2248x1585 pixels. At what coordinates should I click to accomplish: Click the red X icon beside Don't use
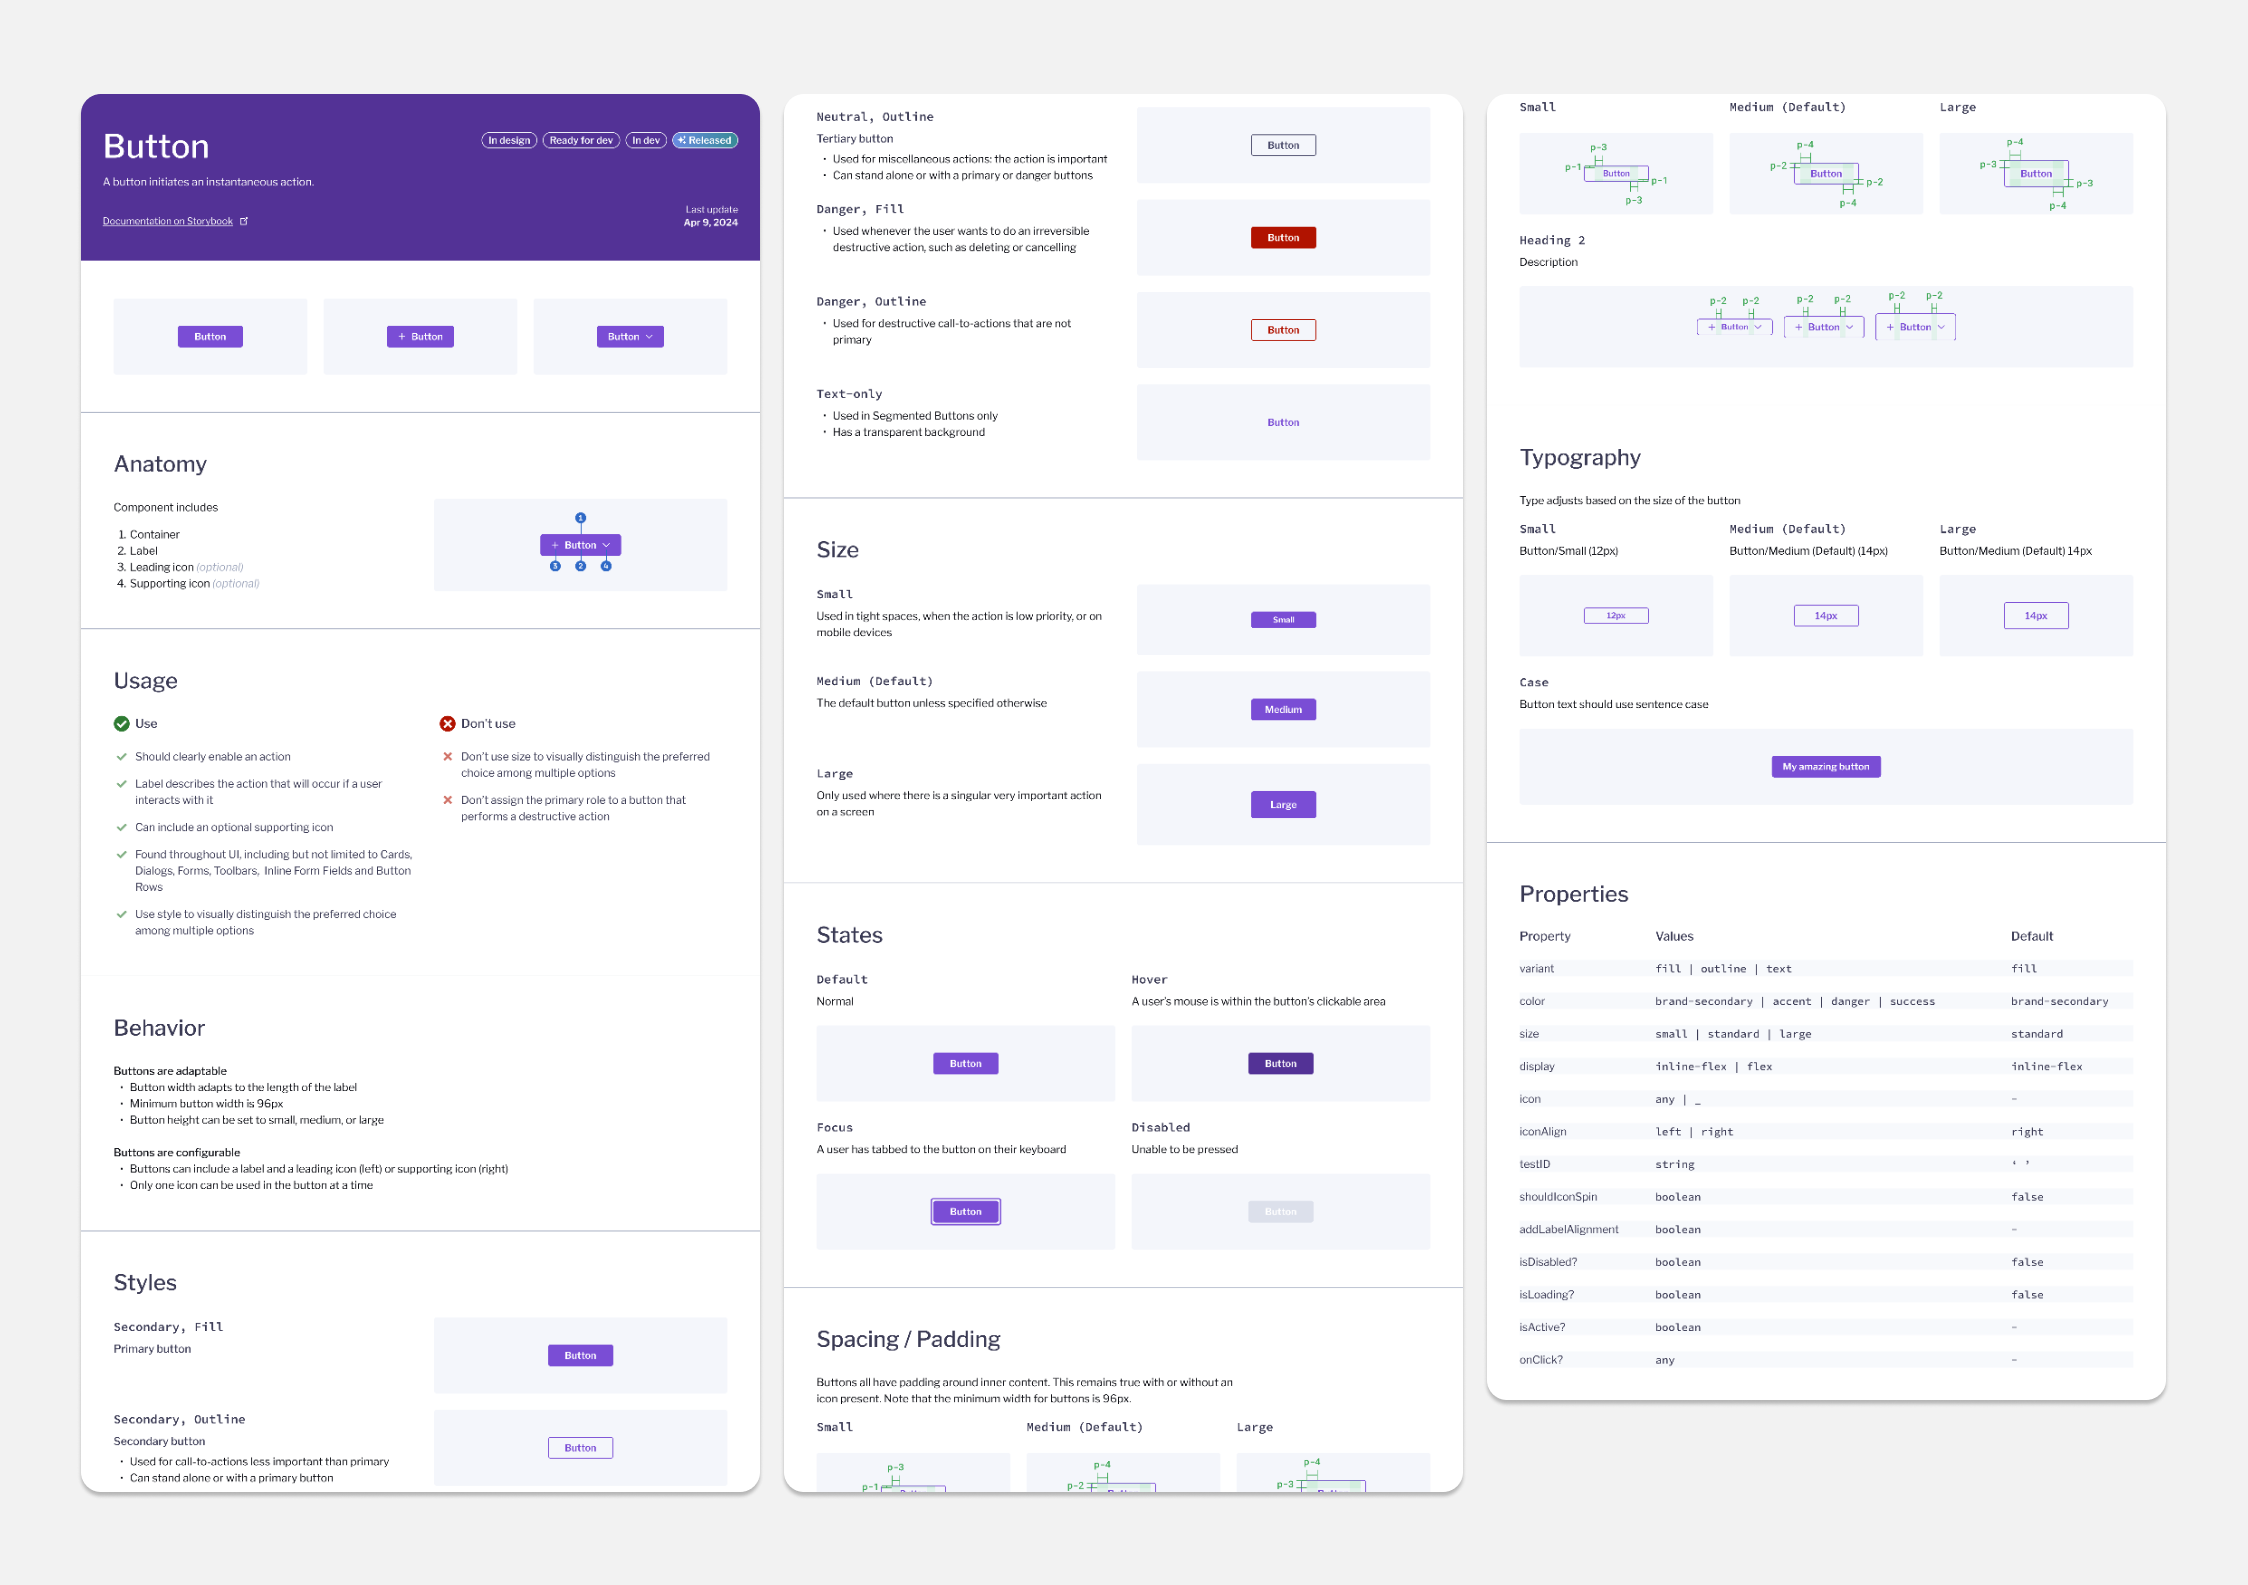click(447, 723)
